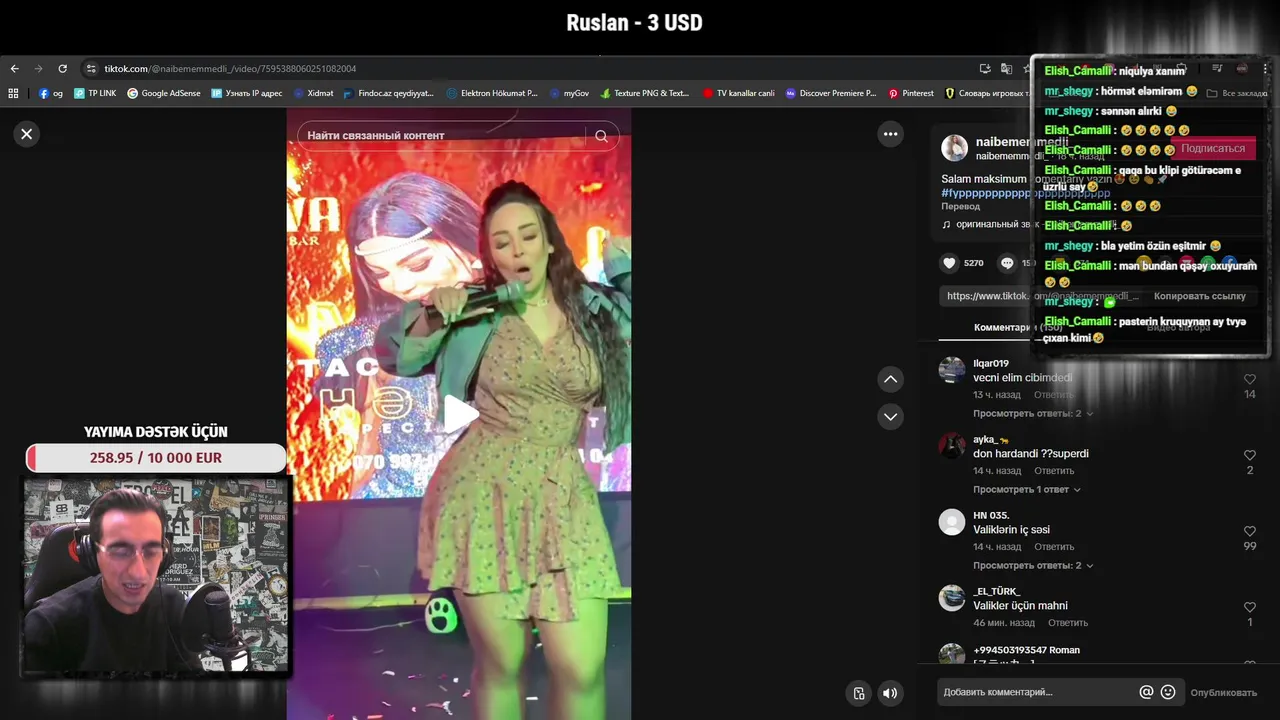Click the comments bubble icon

[x=1007, y=263]
